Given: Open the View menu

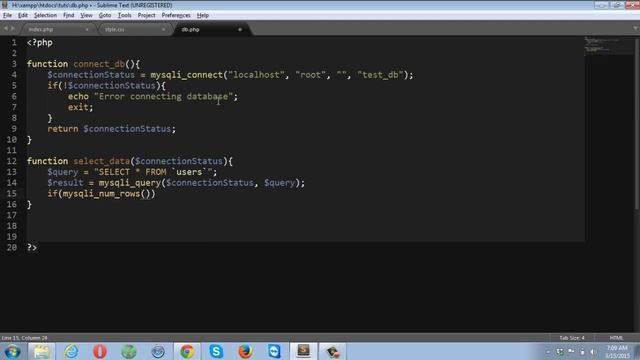Looking at the screenshot, I should click(86, 16).
